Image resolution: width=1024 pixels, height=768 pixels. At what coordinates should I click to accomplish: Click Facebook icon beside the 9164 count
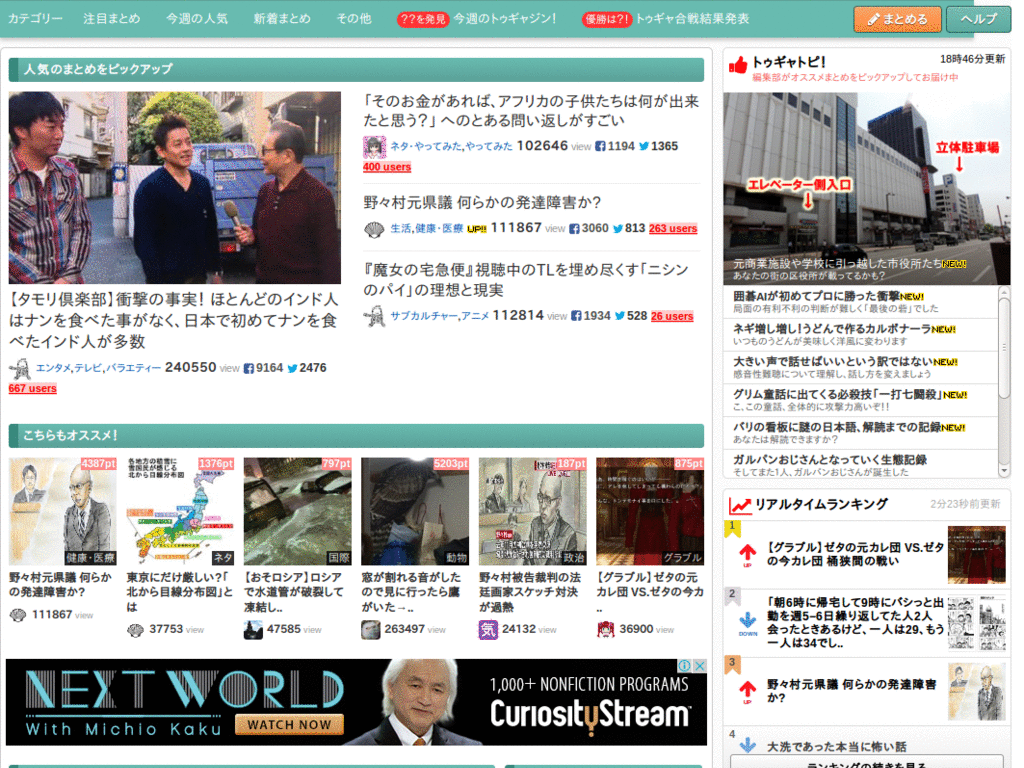pos(249,368)
